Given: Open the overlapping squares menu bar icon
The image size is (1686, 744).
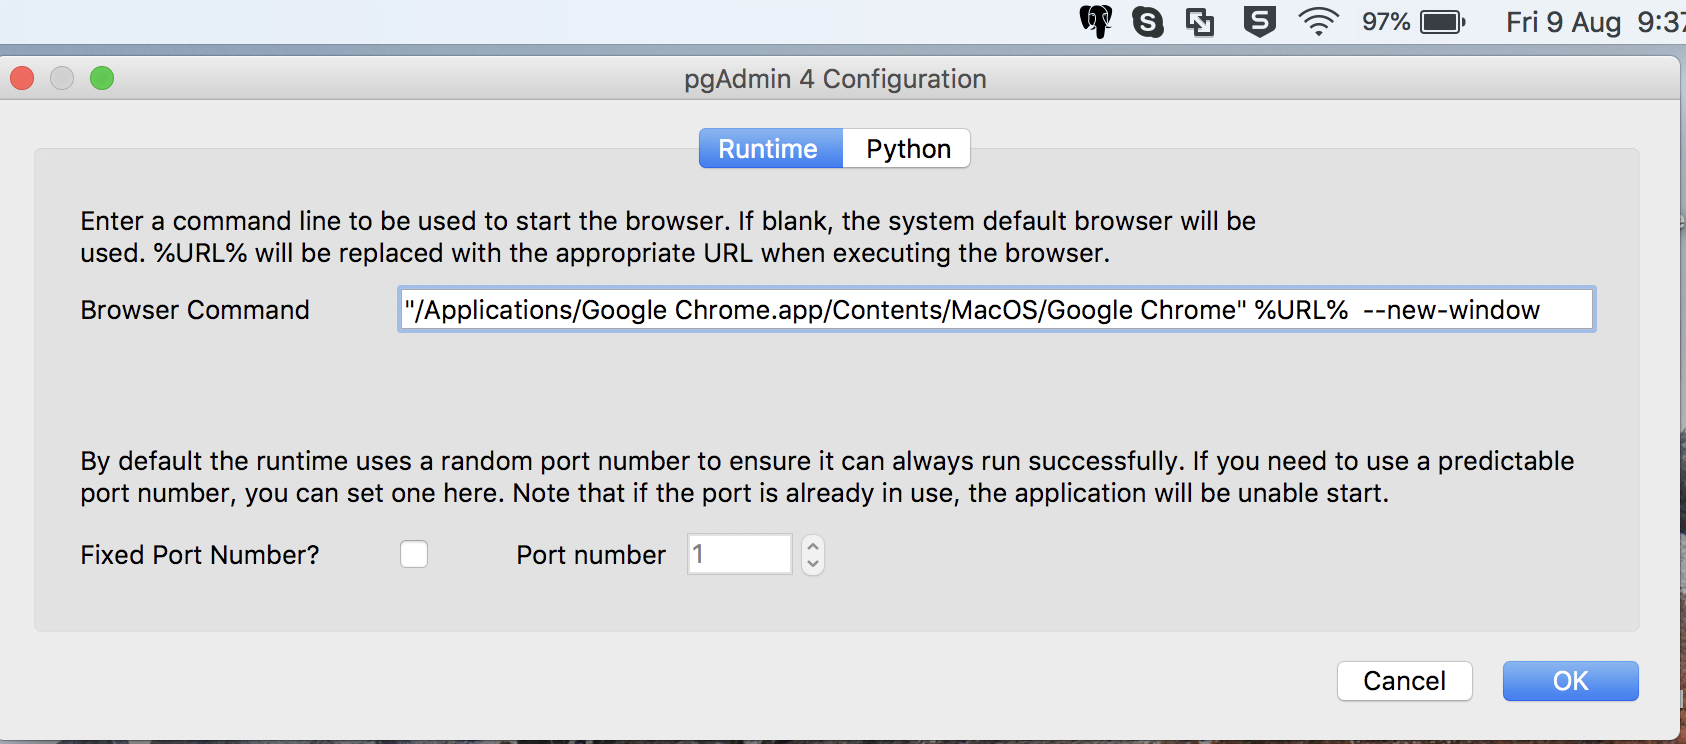Looking at the screenshot, I should click(1200, 22).
